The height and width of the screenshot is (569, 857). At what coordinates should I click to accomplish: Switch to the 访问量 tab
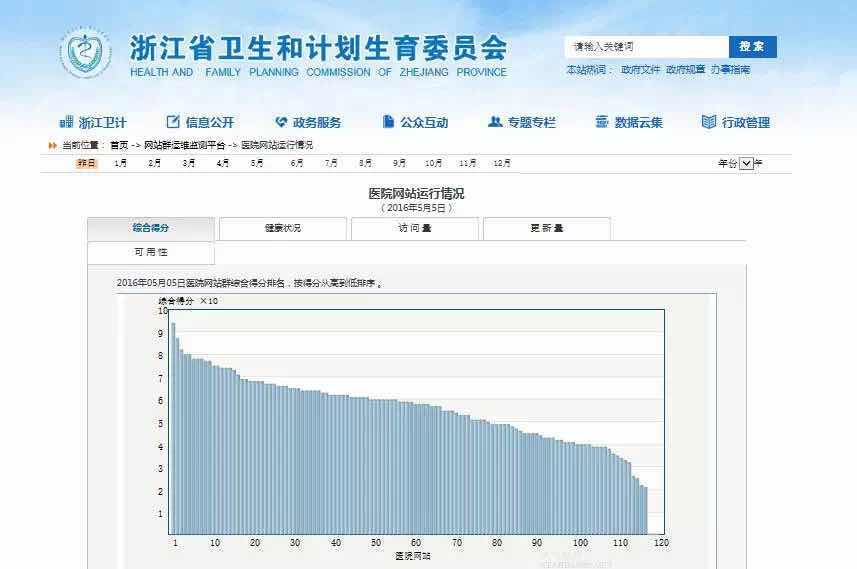tap(414, 228)
